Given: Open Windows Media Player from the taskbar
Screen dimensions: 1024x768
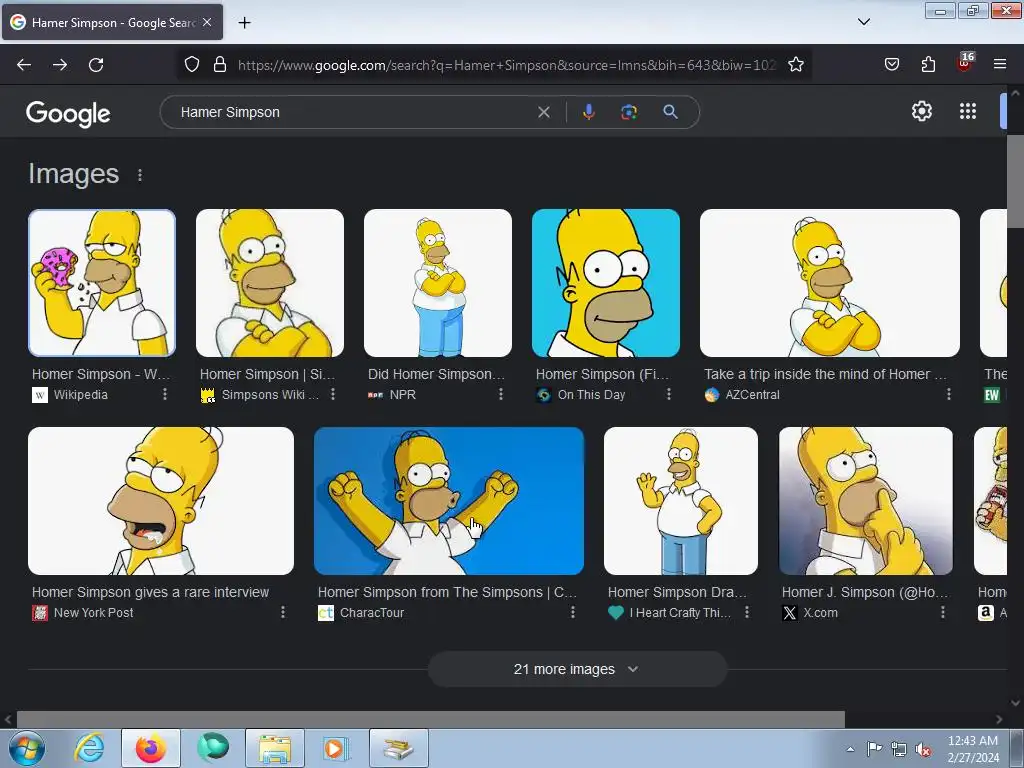Looking at the screenshot, I should pos(336,748).
